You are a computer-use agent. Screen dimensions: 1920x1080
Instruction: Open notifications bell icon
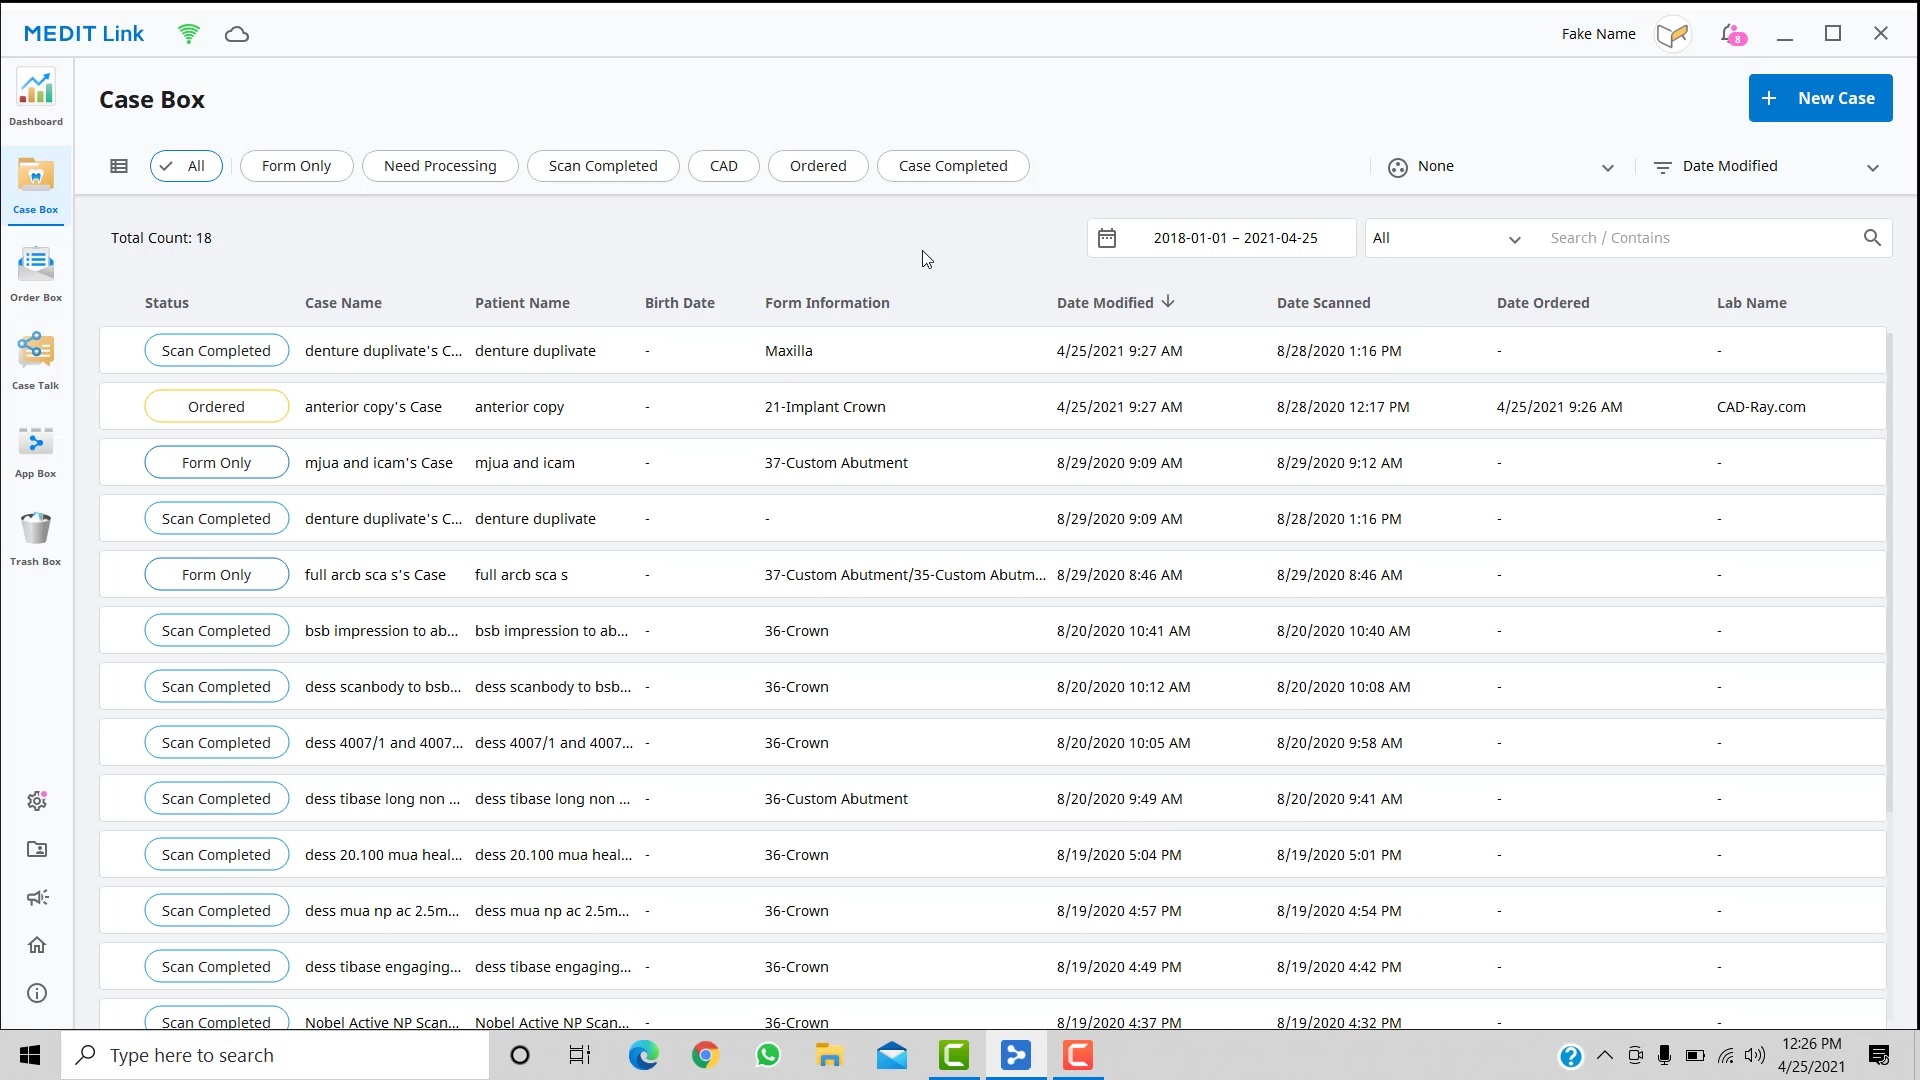point(1733,34)
